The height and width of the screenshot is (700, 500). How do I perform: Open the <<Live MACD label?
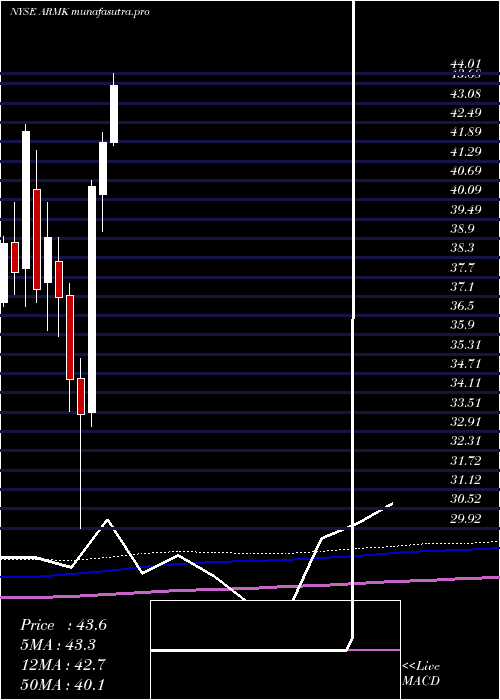(421, 673)
